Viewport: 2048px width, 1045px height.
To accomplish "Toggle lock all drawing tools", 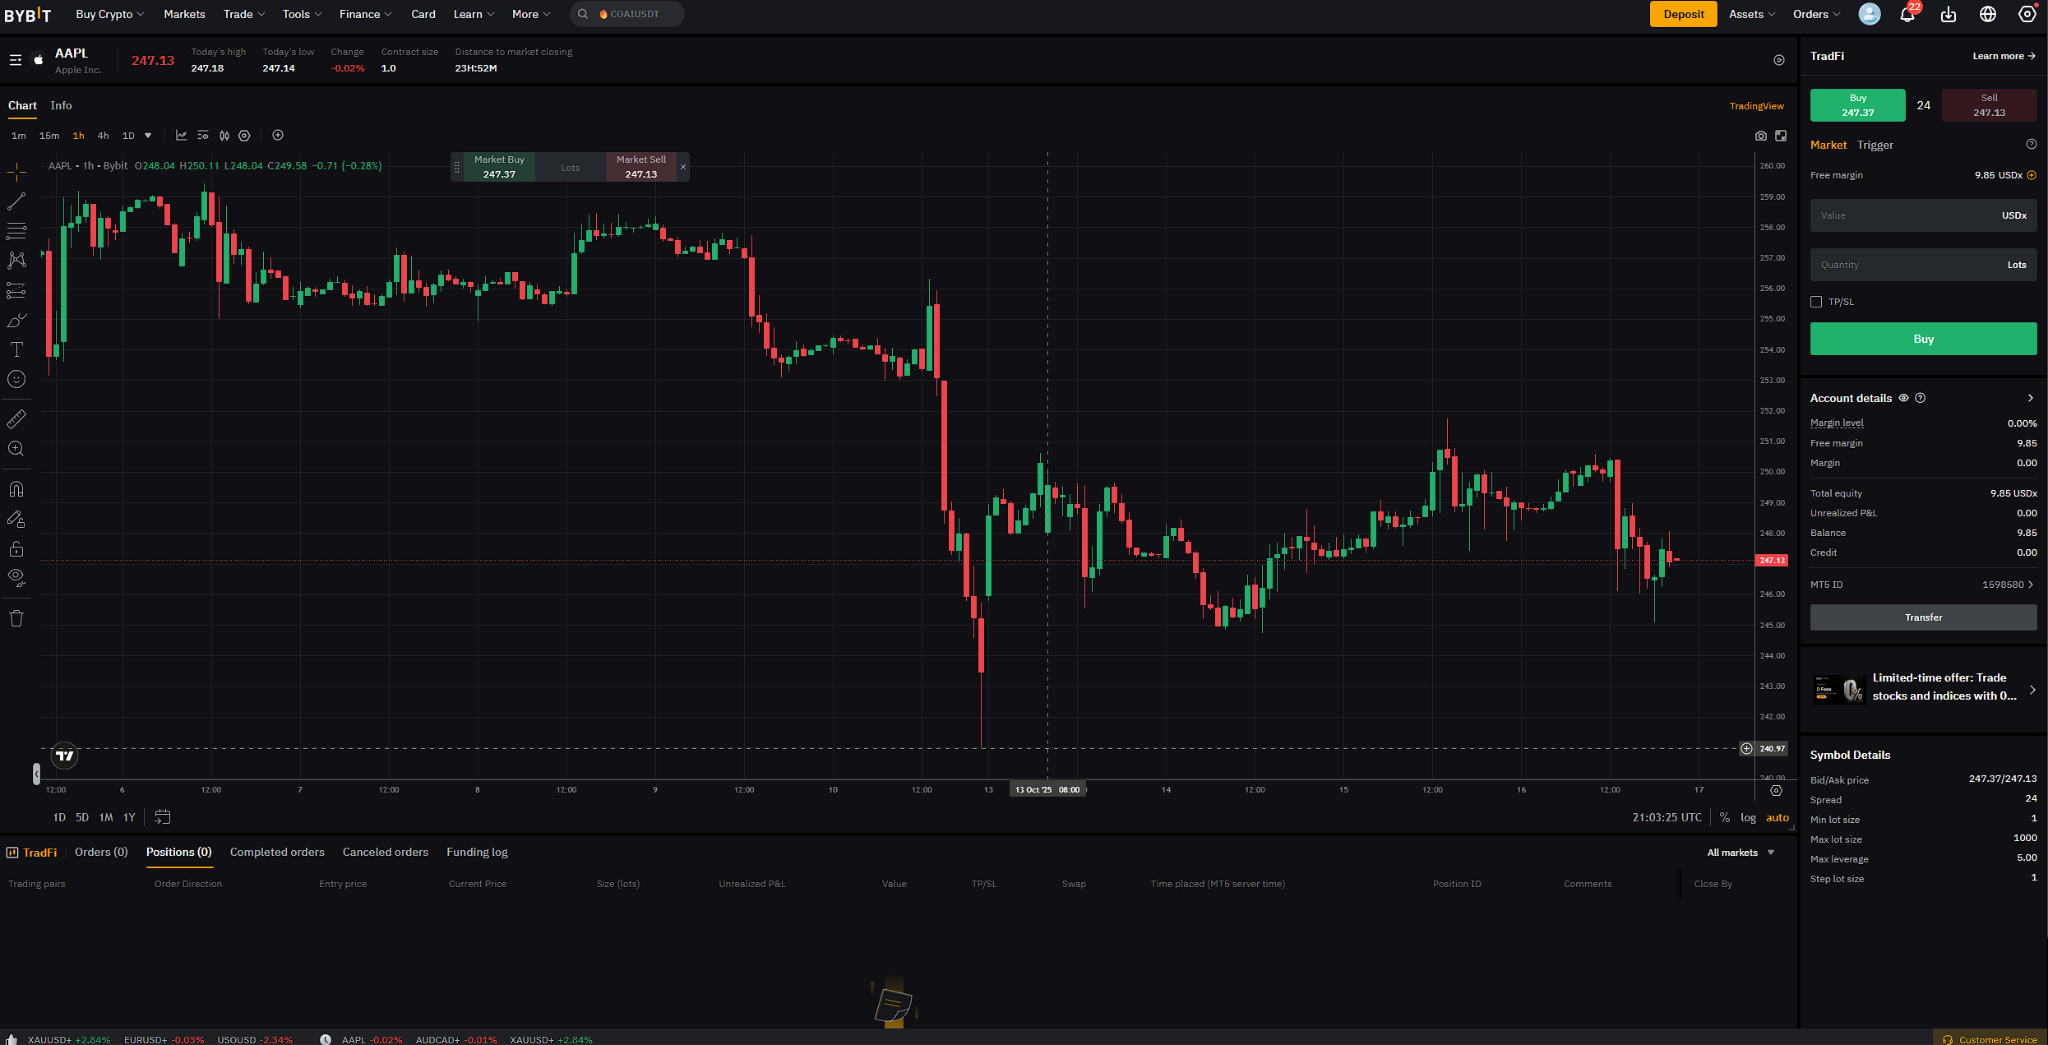I will [16, 549].
